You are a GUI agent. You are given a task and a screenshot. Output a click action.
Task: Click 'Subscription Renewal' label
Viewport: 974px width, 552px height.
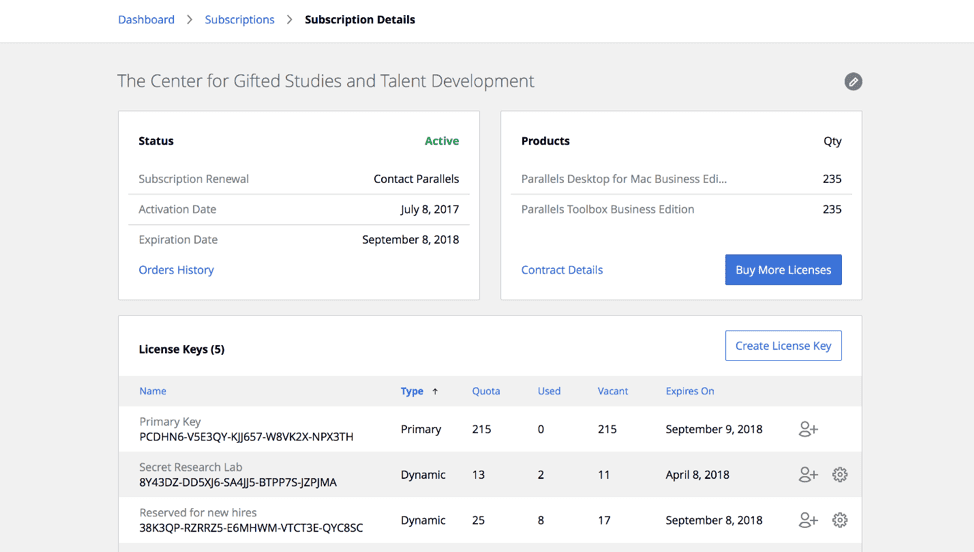194,179
